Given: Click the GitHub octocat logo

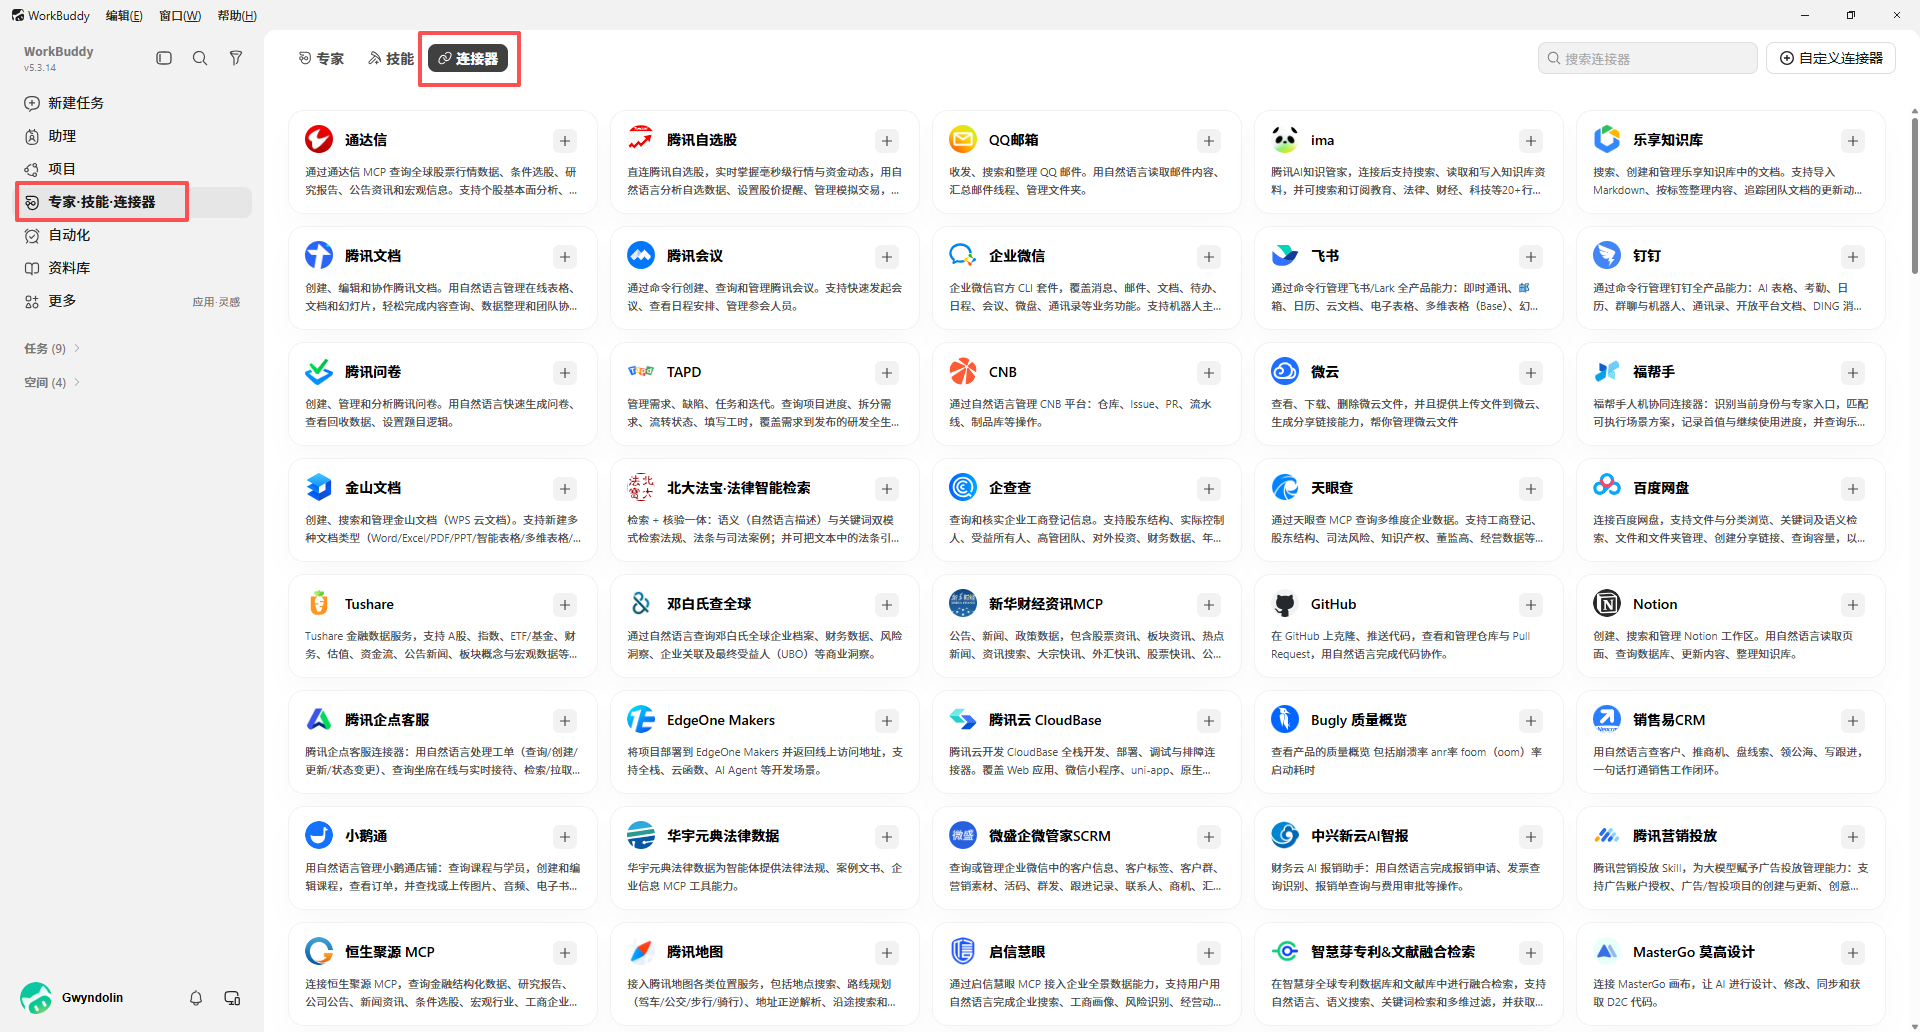Looking at the screenshot, I should click(x=1285, y=603).
